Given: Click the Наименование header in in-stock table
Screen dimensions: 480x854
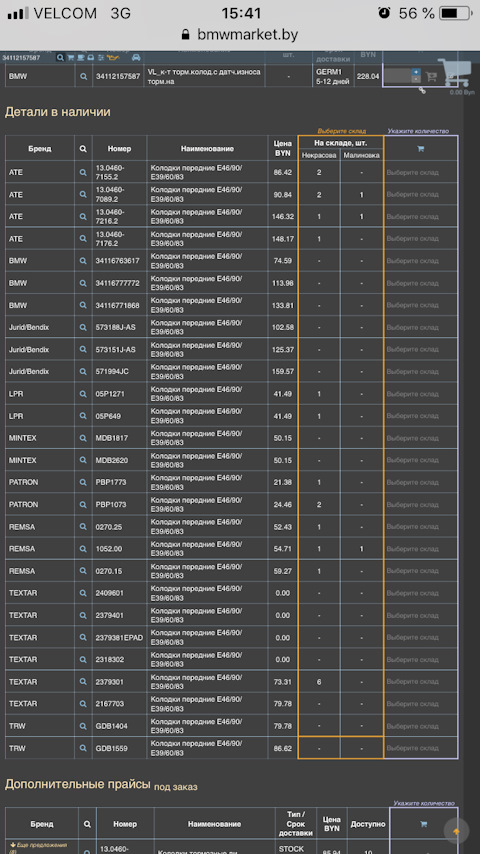Looking at the screenshot, I should point(207,149).
